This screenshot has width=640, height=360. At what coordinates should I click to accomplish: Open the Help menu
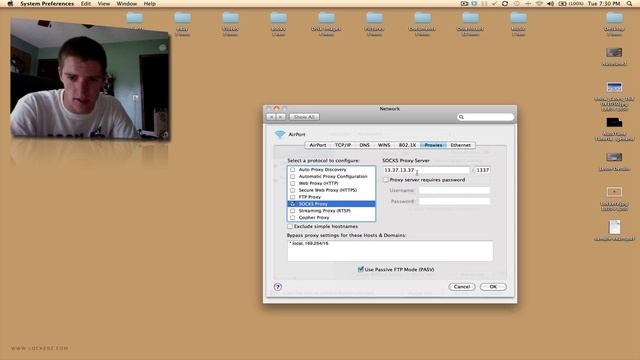click(149, 4)
